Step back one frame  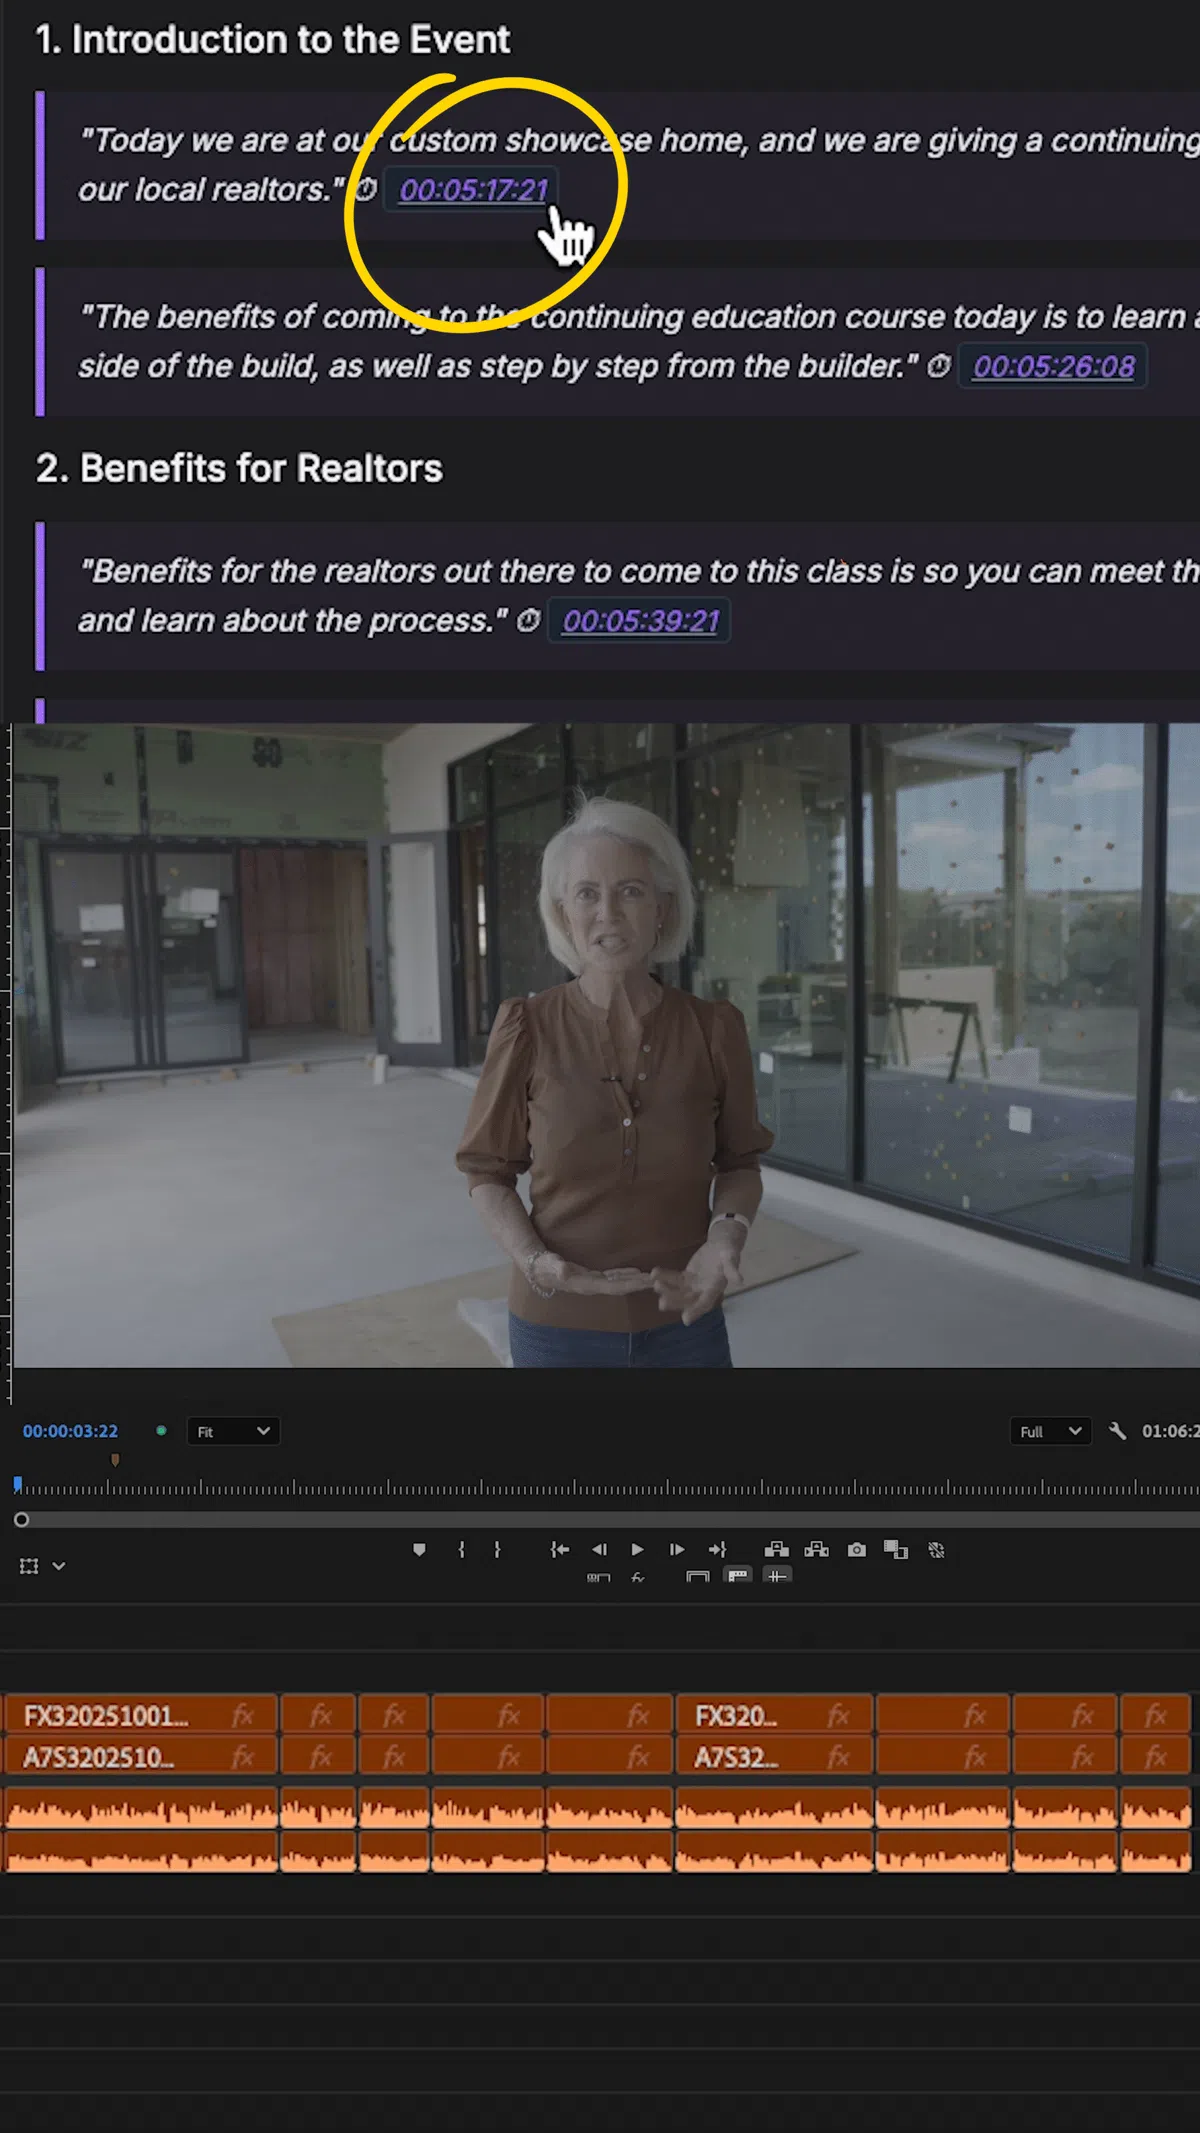599,1549
